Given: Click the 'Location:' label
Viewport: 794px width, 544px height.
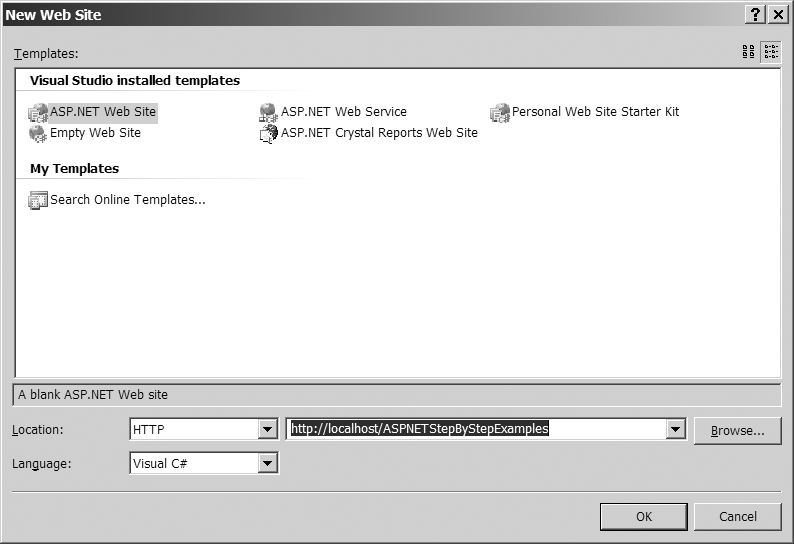Looking at the screenshot, I should pyautogui.click(x=38, y=430).
